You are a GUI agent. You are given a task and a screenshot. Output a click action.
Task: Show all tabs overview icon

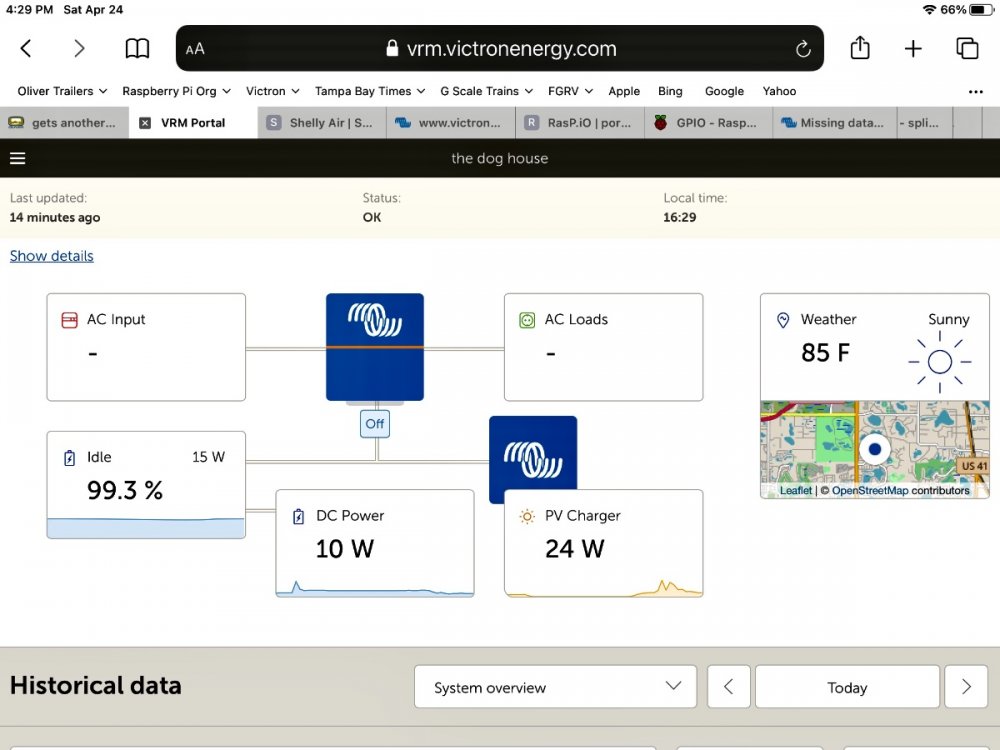click(x=966, y=48)
